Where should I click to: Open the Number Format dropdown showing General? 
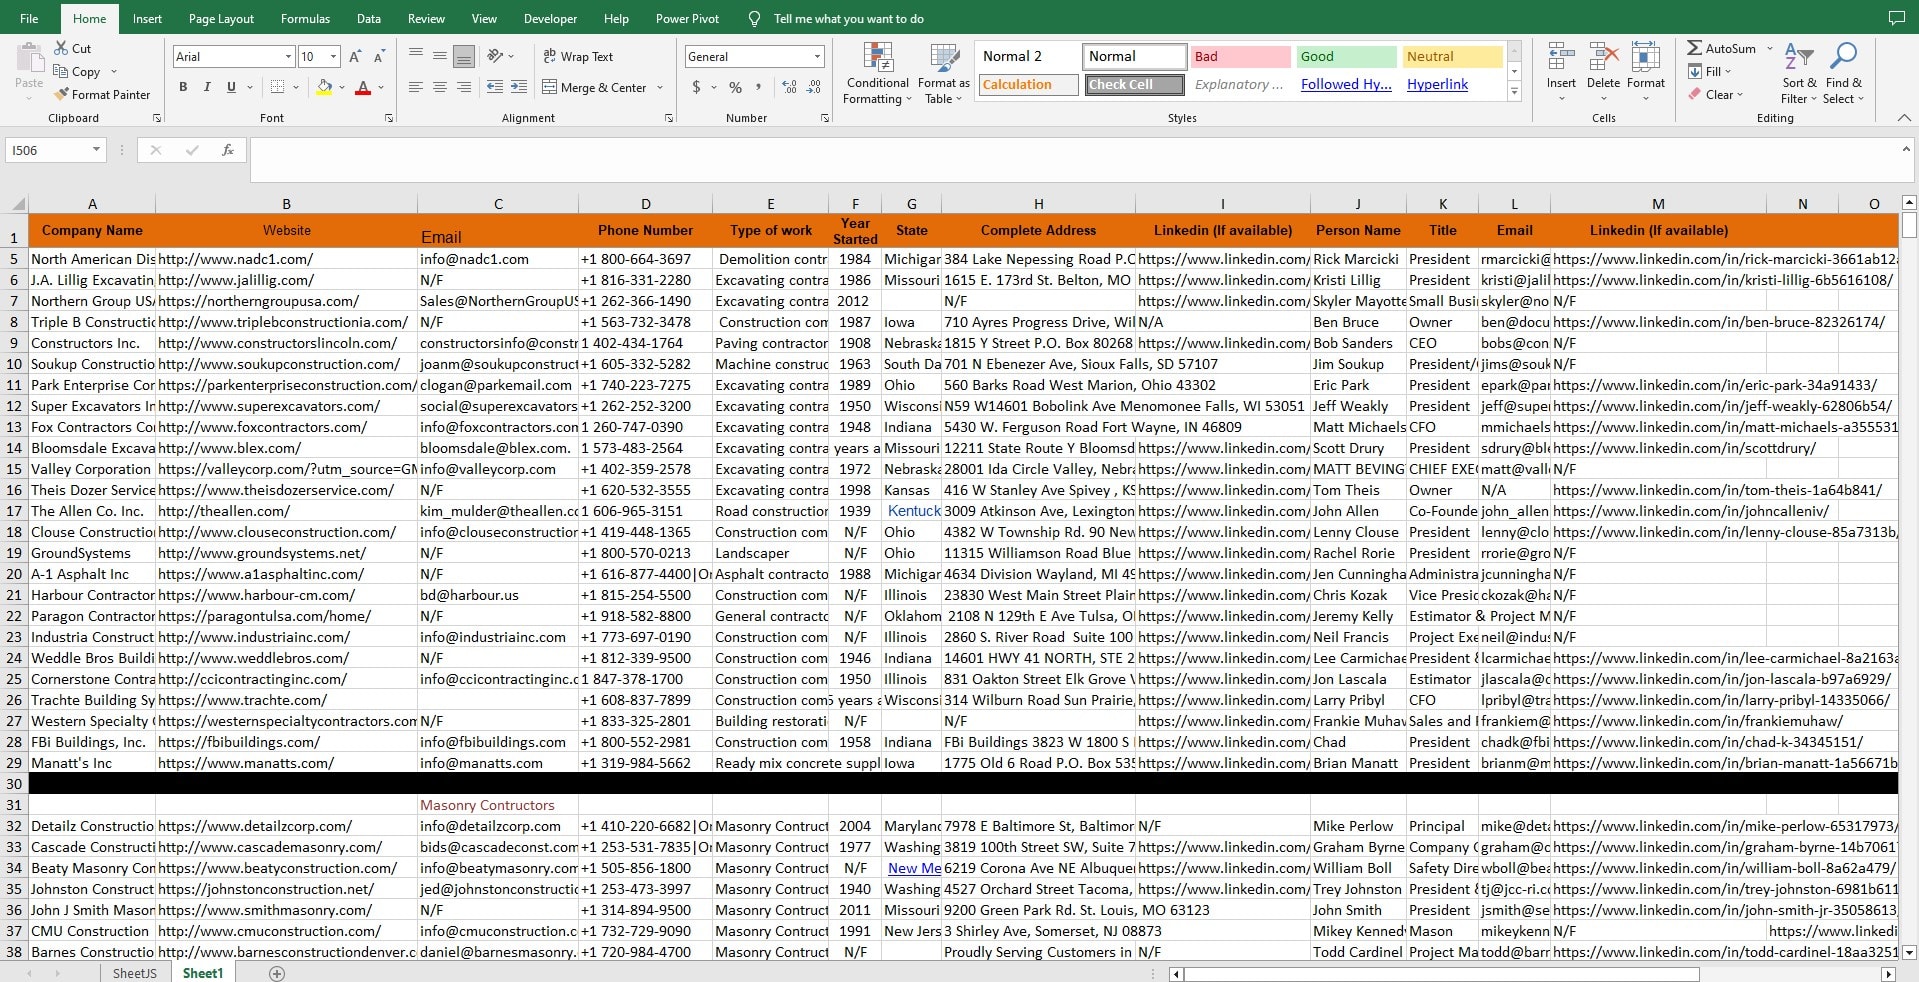tap(817, 57)
